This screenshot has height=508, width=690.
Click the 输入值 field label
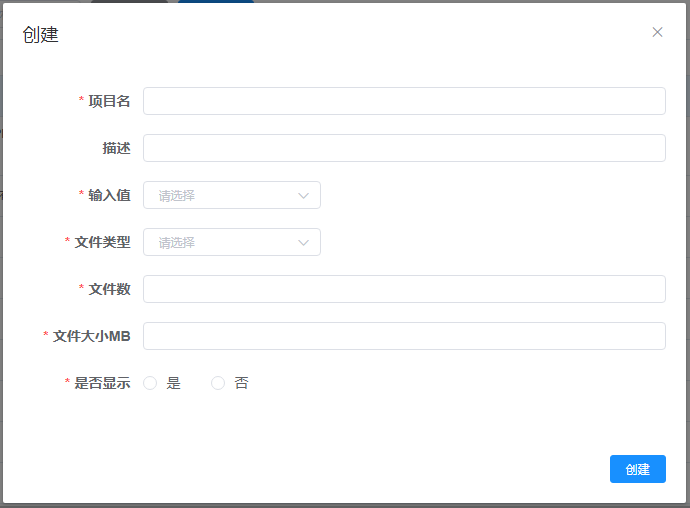tap(109, 195)
